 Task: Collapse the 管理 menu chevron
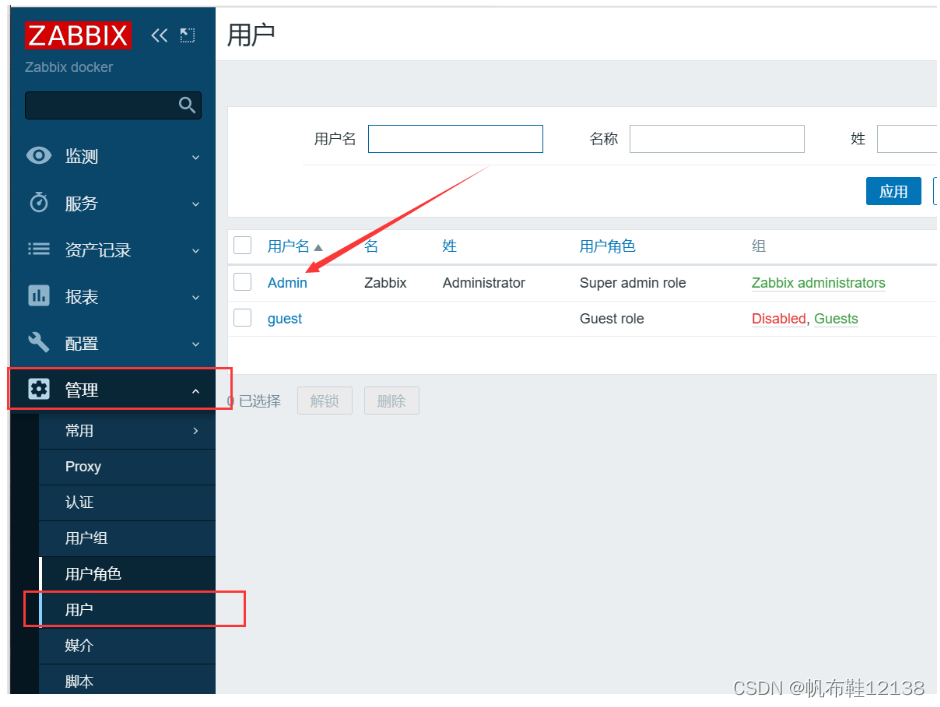[x=195, y=391]
